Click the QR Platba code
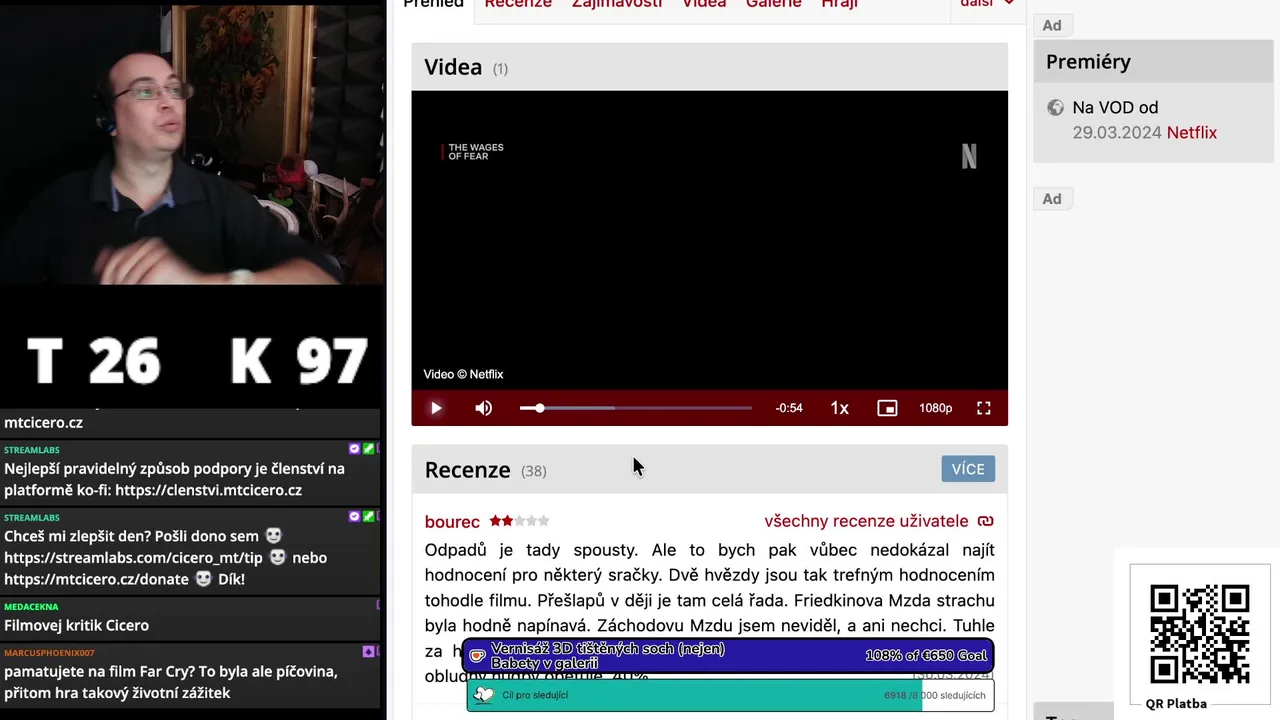 coord(1199,634)
